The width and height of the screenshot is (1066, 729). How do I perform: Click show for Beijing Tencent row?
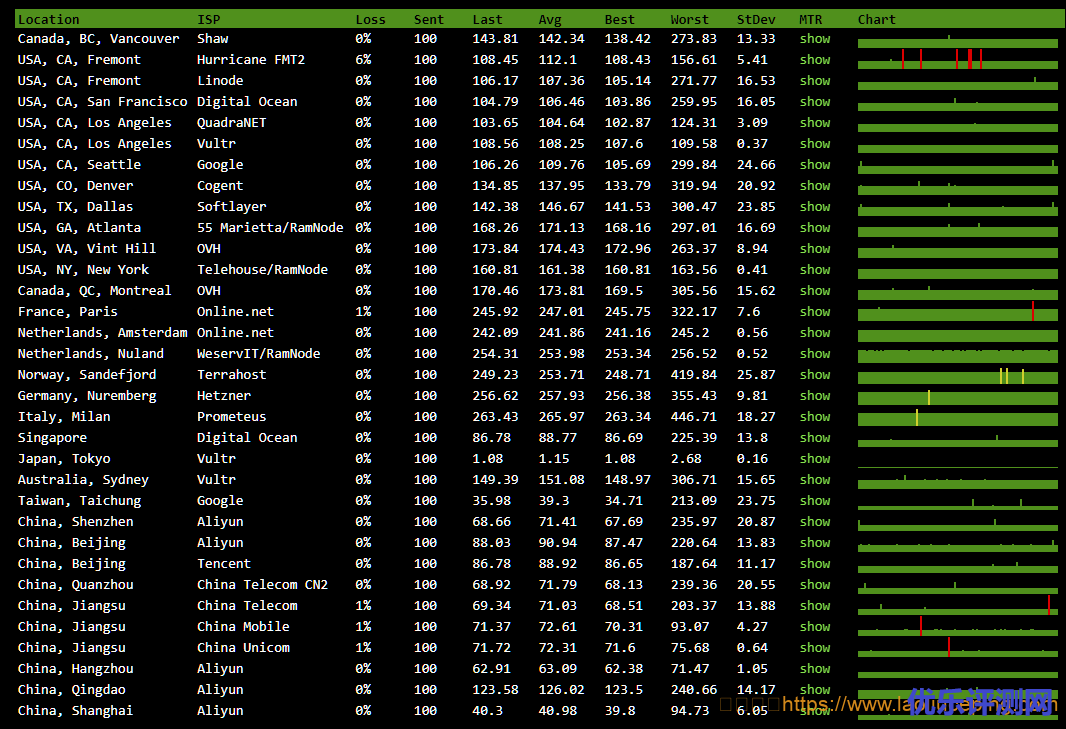coord(814,564)
